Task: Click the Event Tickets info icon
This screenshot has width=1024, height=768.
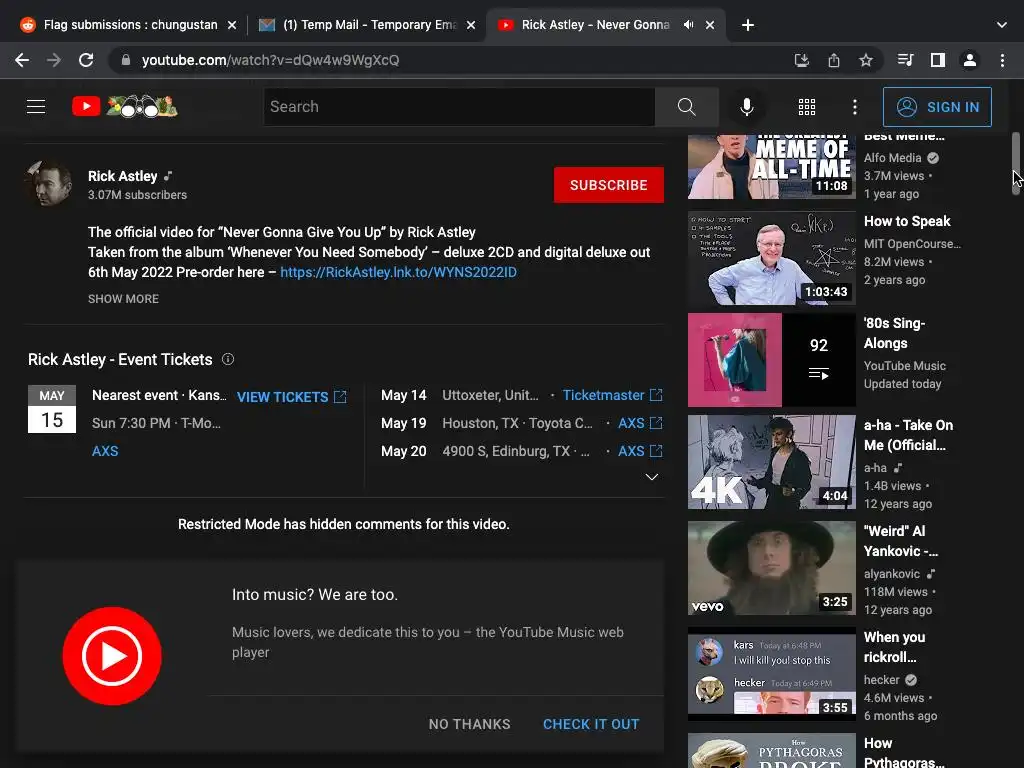Action: [228, 359]
